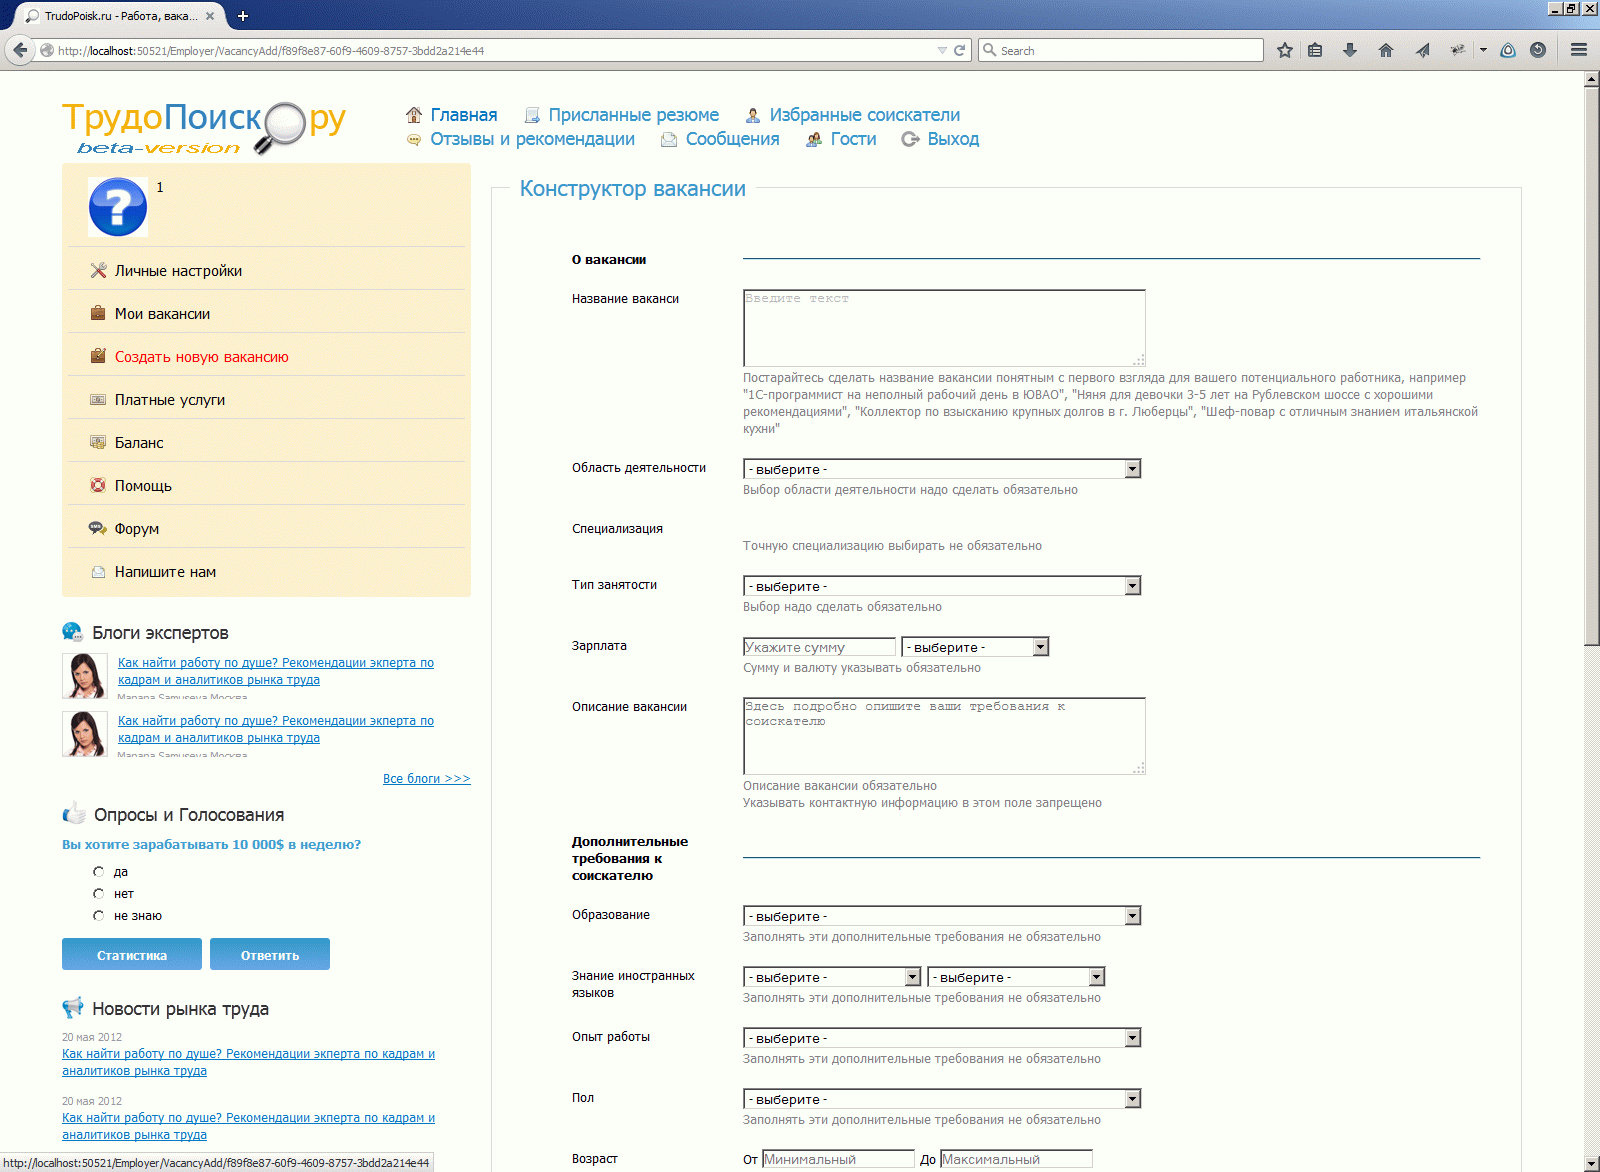This screenshot has width=1600, height=1172.
Task: Go to Главная in the top menu
Action: coord(464,115)
